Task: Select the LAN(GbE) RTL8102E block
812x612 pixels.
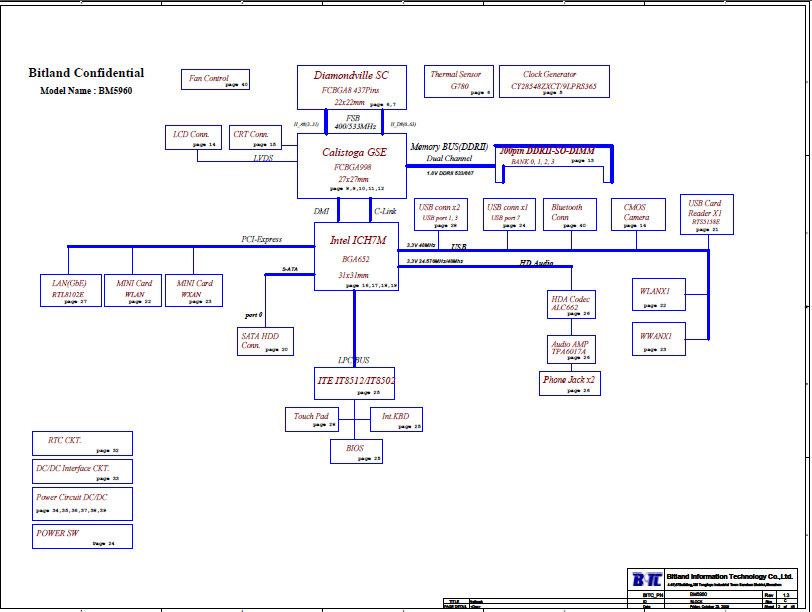Action: [70, 290]
